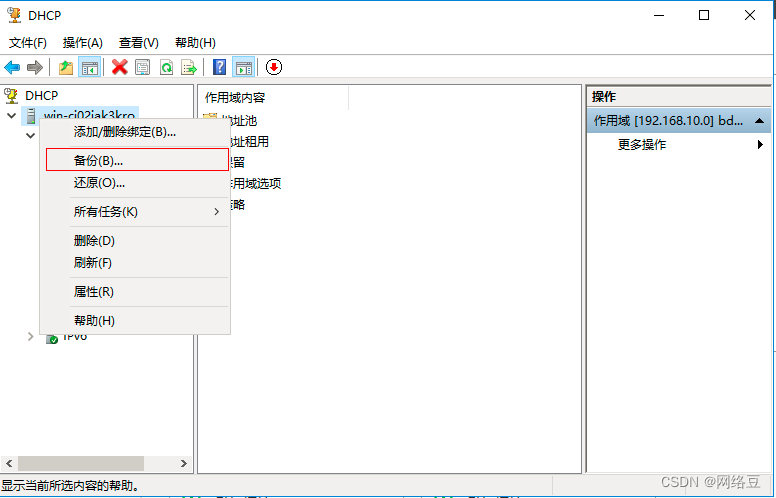The height and width of the screenshot is (498, 776).
Task: Open the 操作(A) menu in menu bar
Action: tap(83, 43)
